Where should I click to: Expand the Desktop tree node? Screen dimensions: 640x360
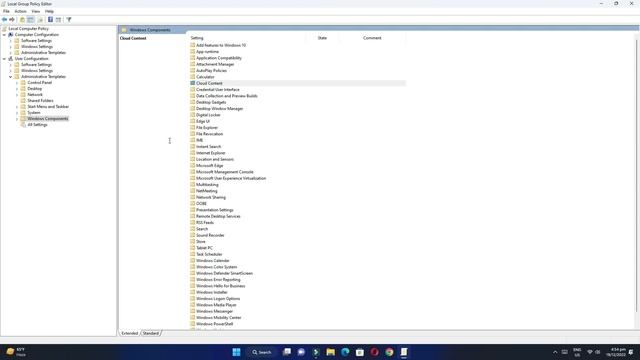pos(17,89)
